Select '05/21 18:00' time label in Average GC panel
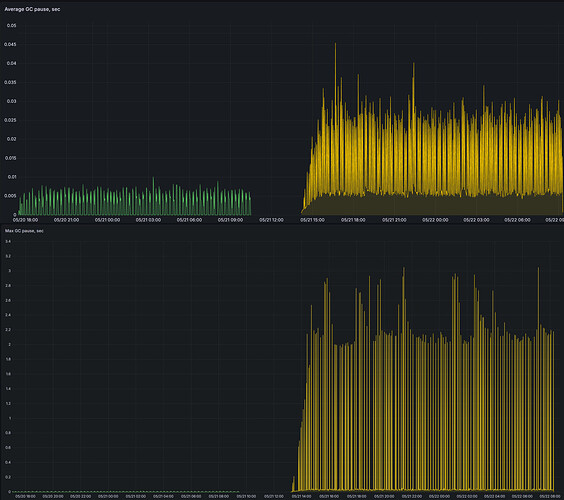Image resolution: width=564 pixels, height=500 pixels. [x=353, y=220]
